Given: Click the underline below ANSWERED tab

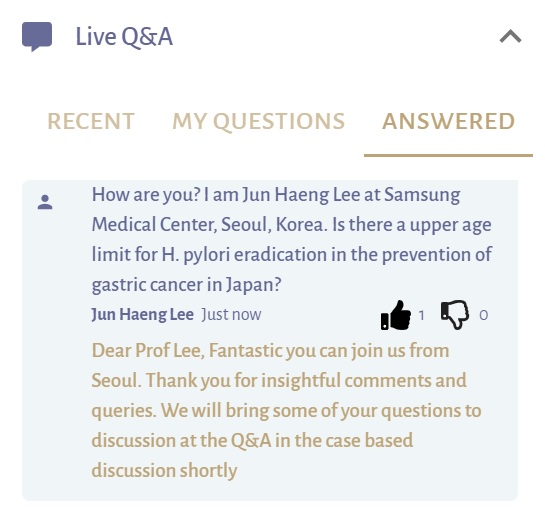Looking at the screenshot, I should tap(448, 155).
